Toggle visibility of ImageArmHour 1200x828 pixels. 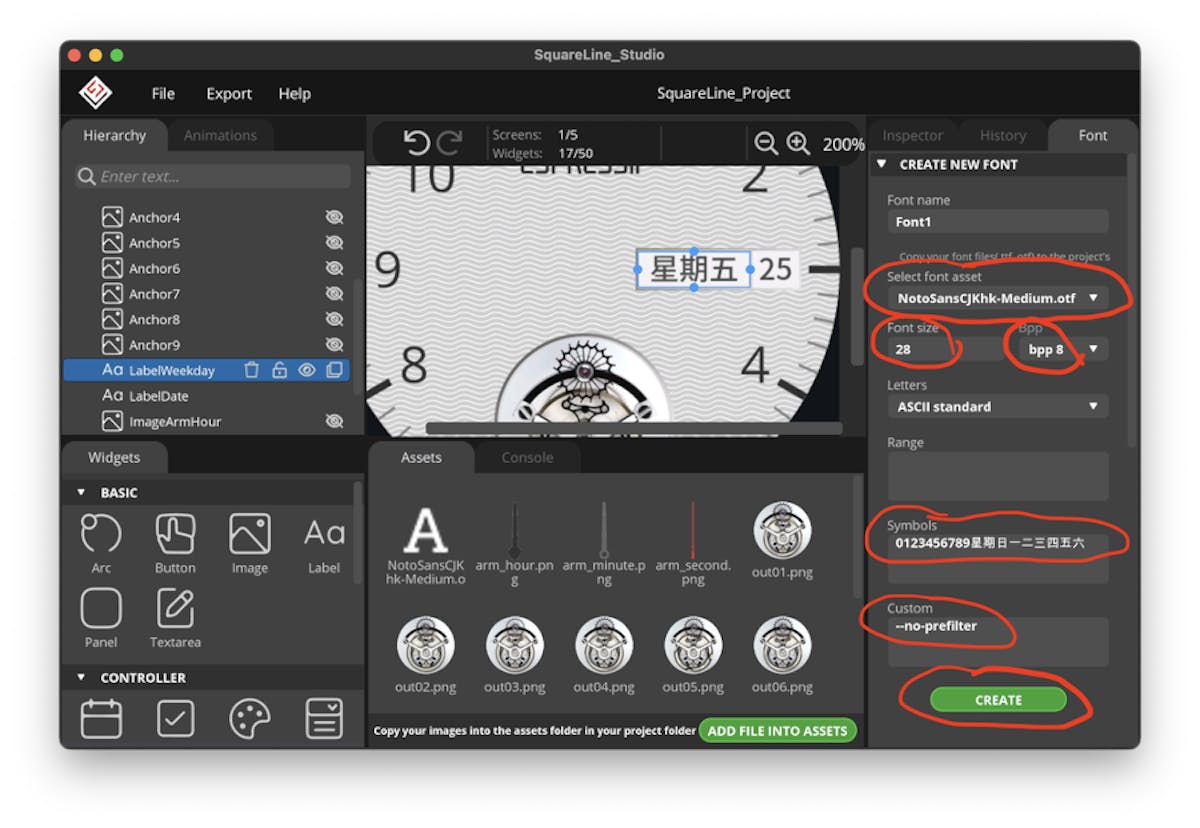coord(334,421)
